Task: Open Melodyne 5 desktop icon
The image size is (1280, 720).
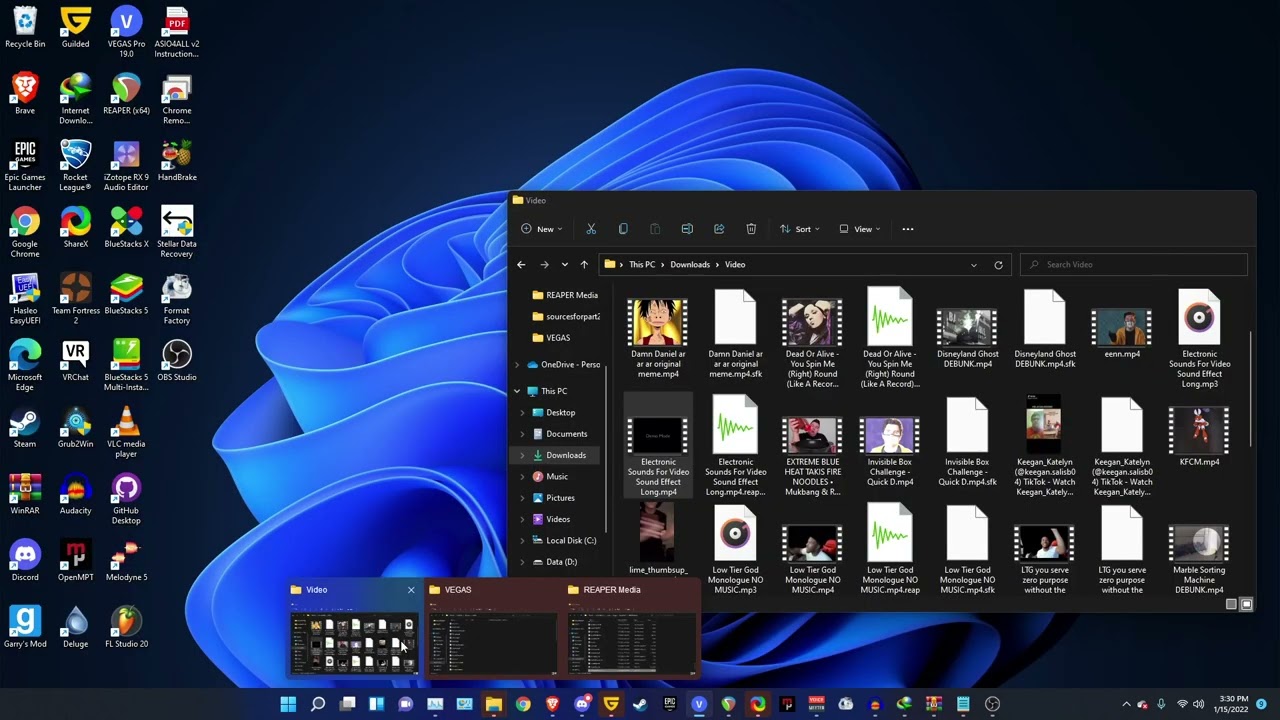Action: [x=126, y=561]
